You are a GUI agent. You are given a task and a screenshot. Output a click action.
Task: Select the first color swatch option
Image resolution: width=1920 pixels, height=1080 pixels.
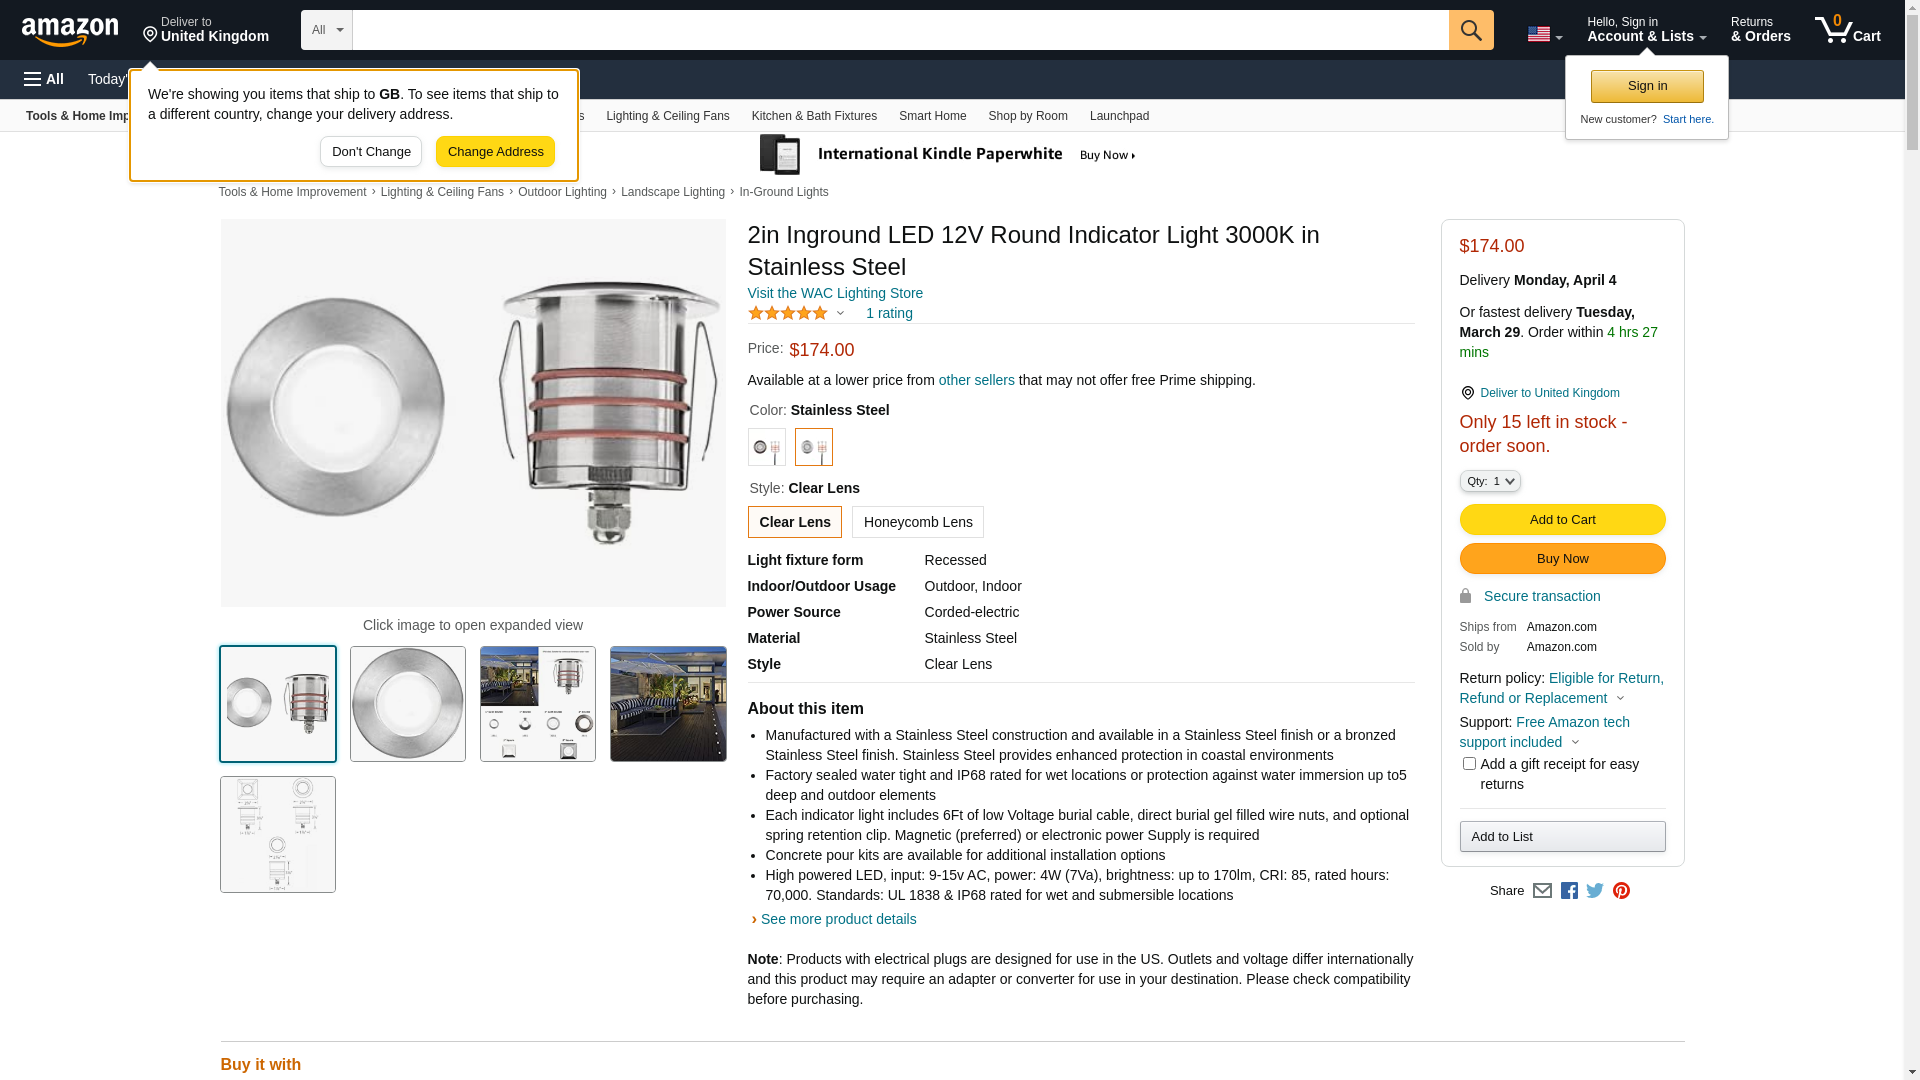tap(767, 447)
